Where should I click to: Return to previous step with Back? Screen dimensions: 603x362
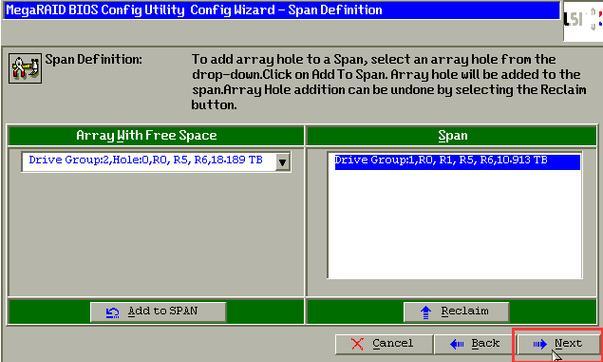474,344
